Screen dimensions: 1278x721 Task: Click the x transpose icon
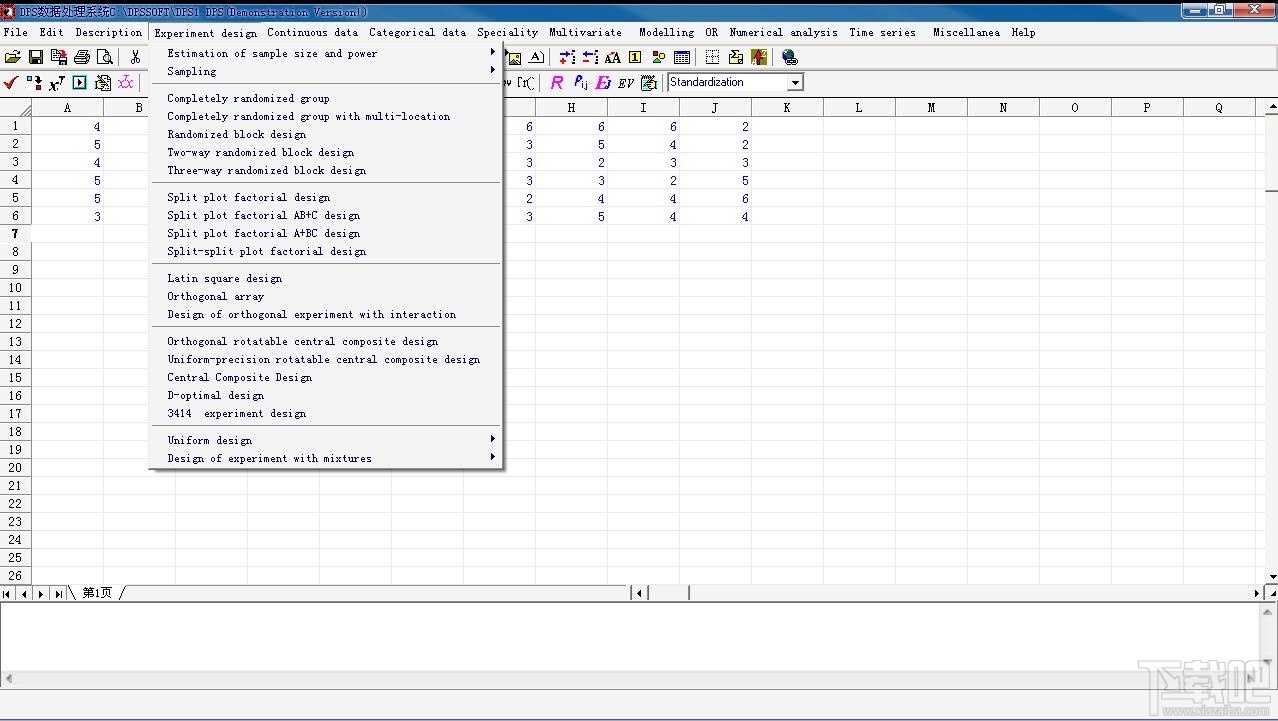coord(57,83)
